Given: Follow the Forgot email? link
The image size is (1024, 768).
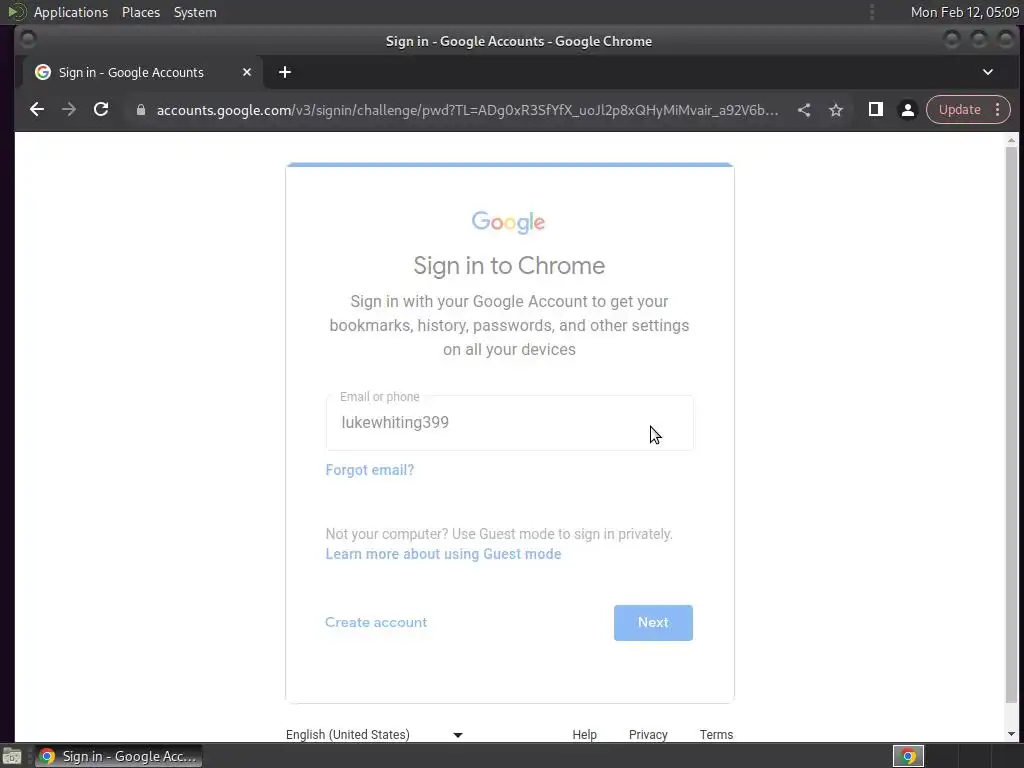Looking at the screenshot, I should 370,470.
